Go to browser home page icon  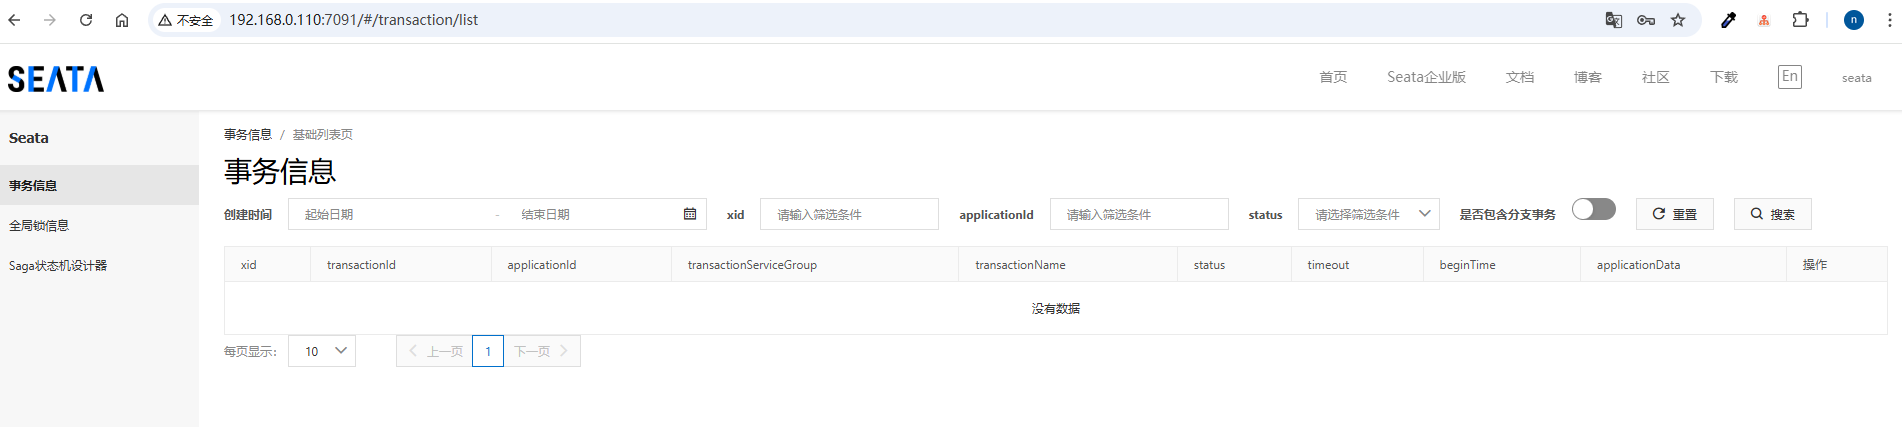point(122,20)
